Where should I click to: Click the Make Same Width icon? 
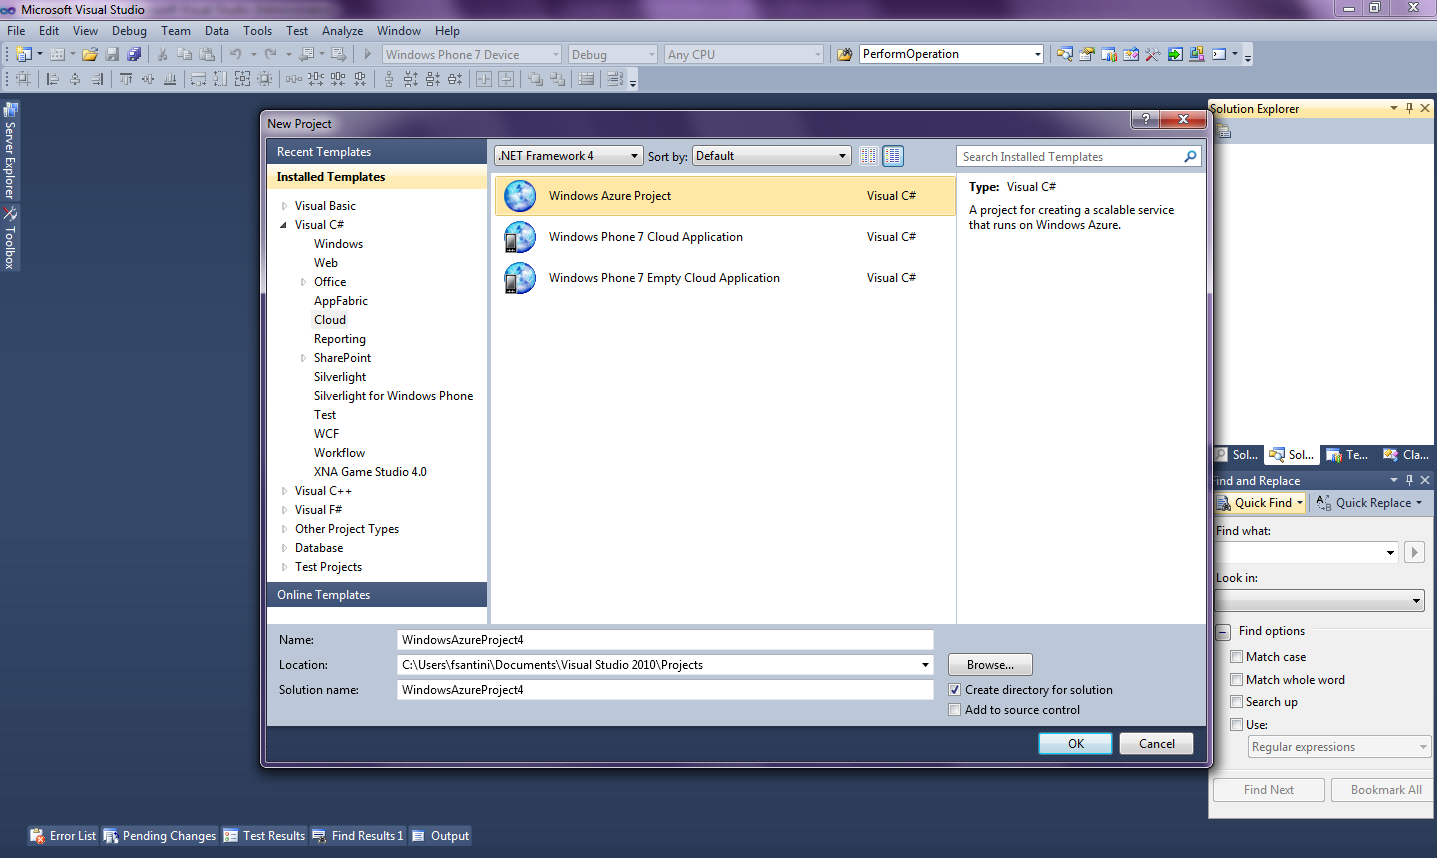198,78
